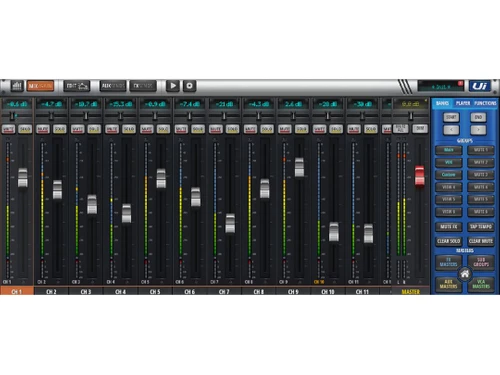Click the top bar status display

[440, 86]
